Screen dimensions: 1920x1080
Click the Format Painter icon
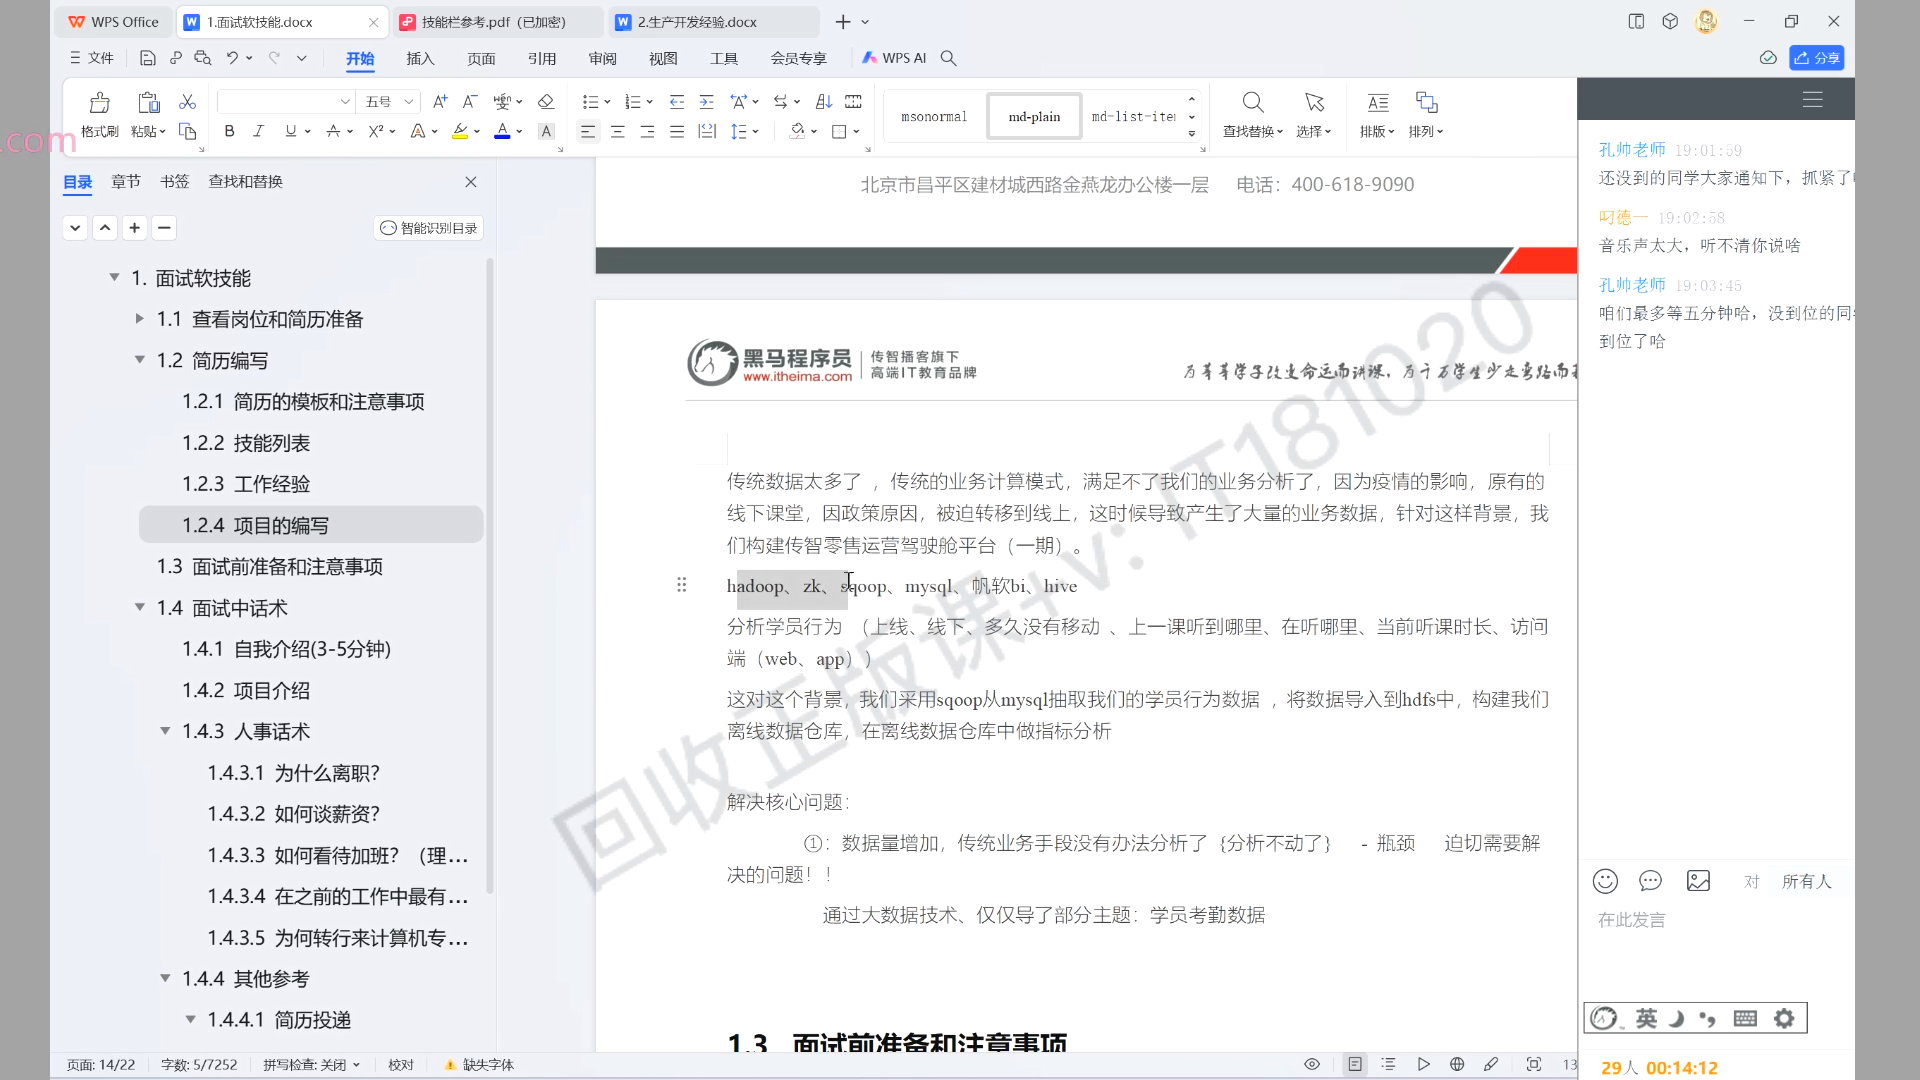(x=99, y=104)
